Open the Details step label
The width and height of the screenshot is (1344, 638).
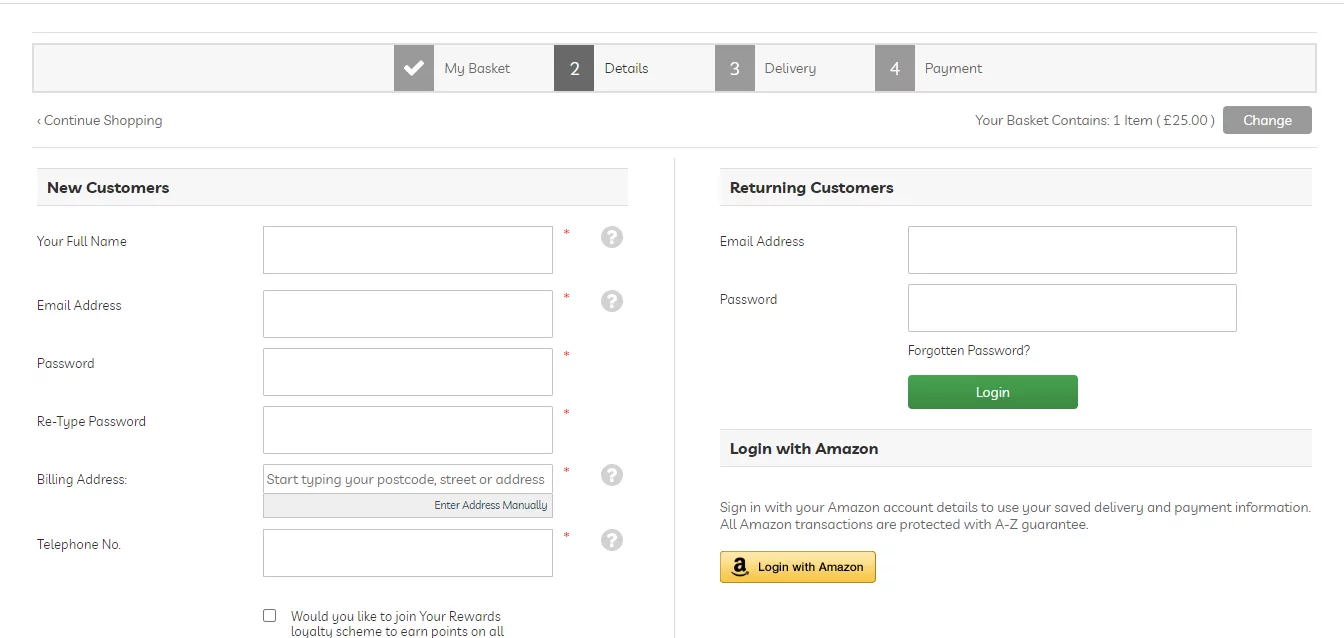pyautogui.click(x=626, y=68)
